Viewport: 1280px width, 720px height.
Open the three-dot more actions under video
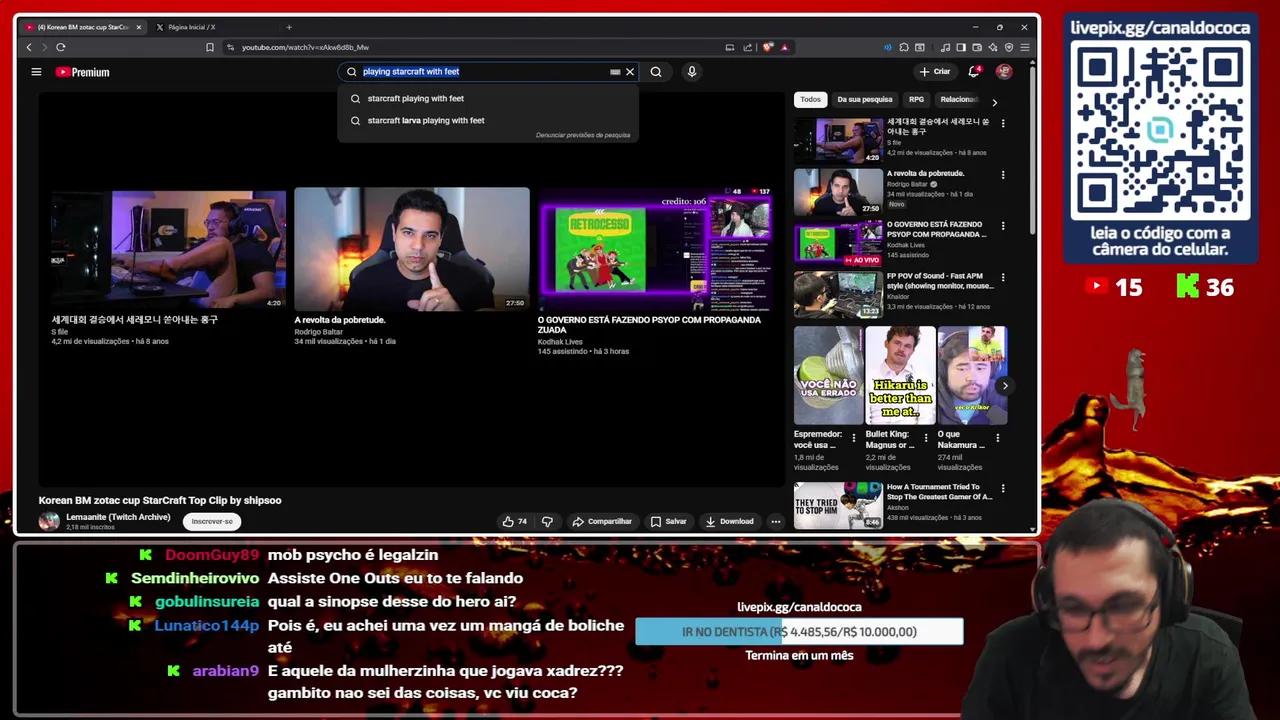pos(775,521)
